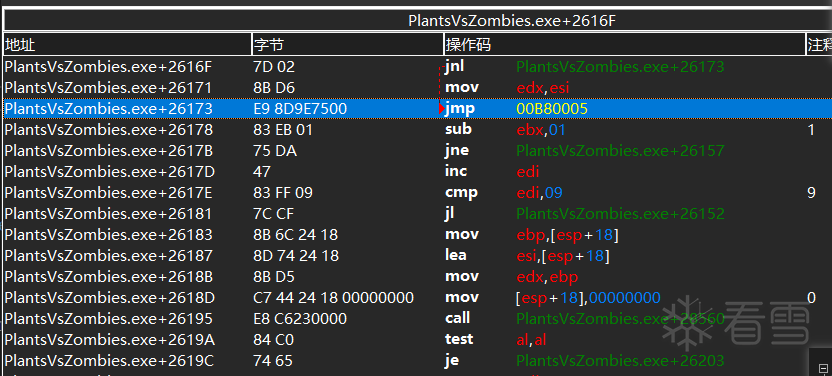Click the 操作码 column header

point(625,45)
